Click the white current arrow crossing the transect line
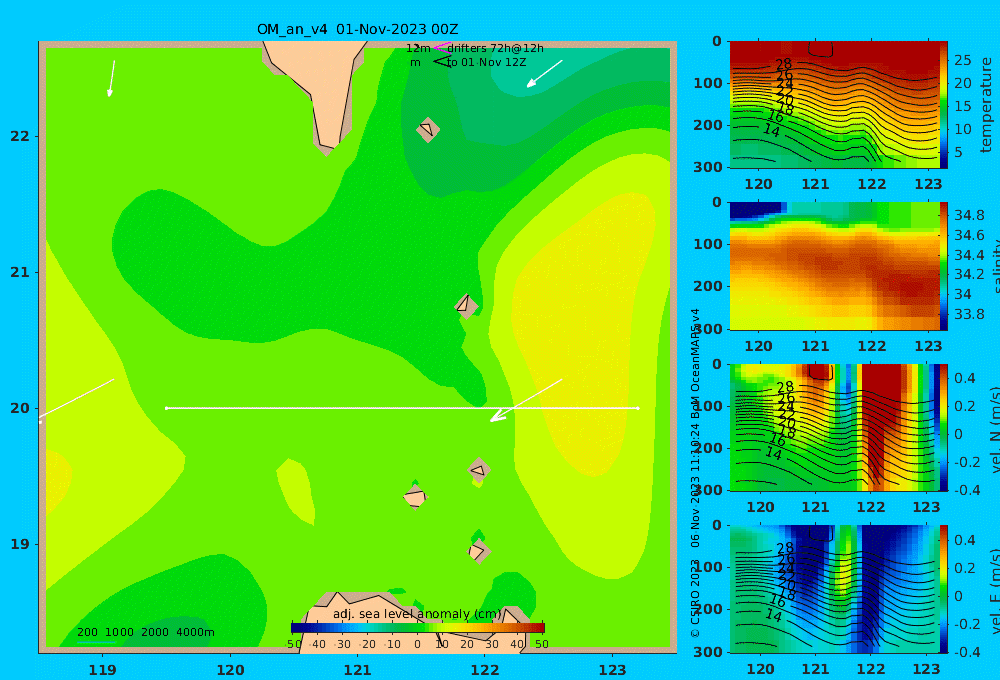 coord(526,401)
